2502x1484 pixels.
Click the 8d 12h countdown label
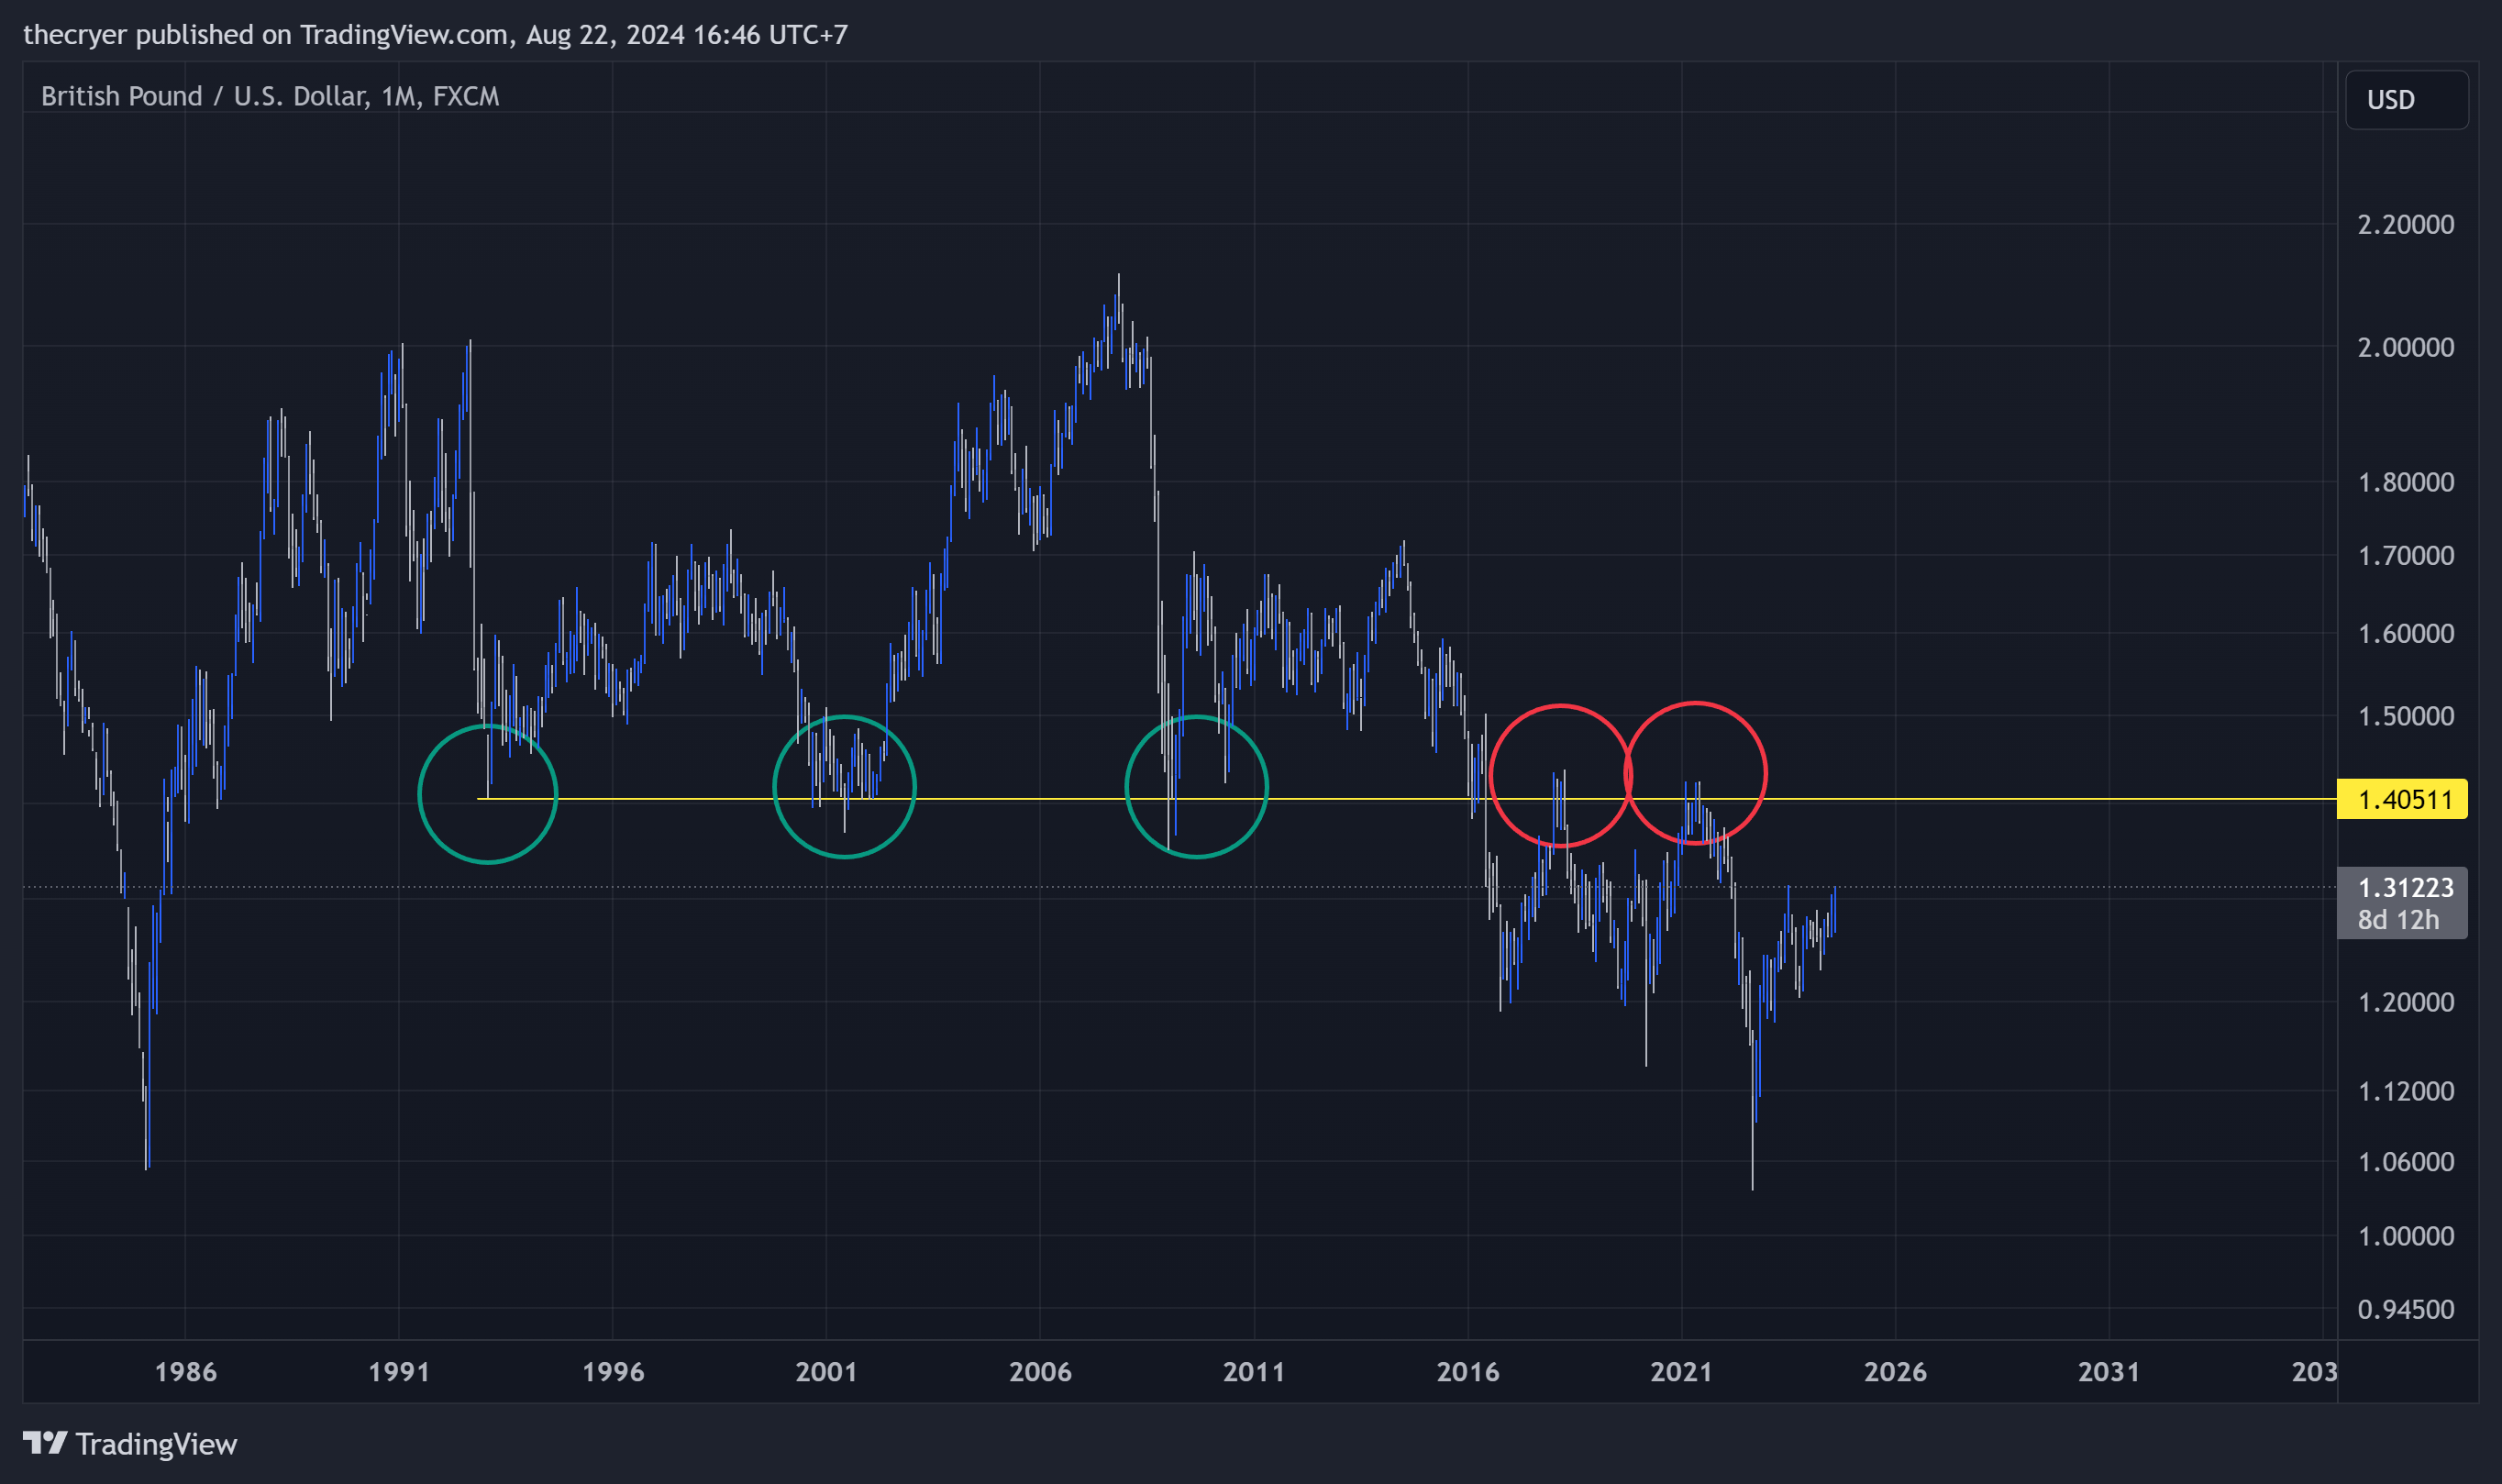click(2398, 920)
